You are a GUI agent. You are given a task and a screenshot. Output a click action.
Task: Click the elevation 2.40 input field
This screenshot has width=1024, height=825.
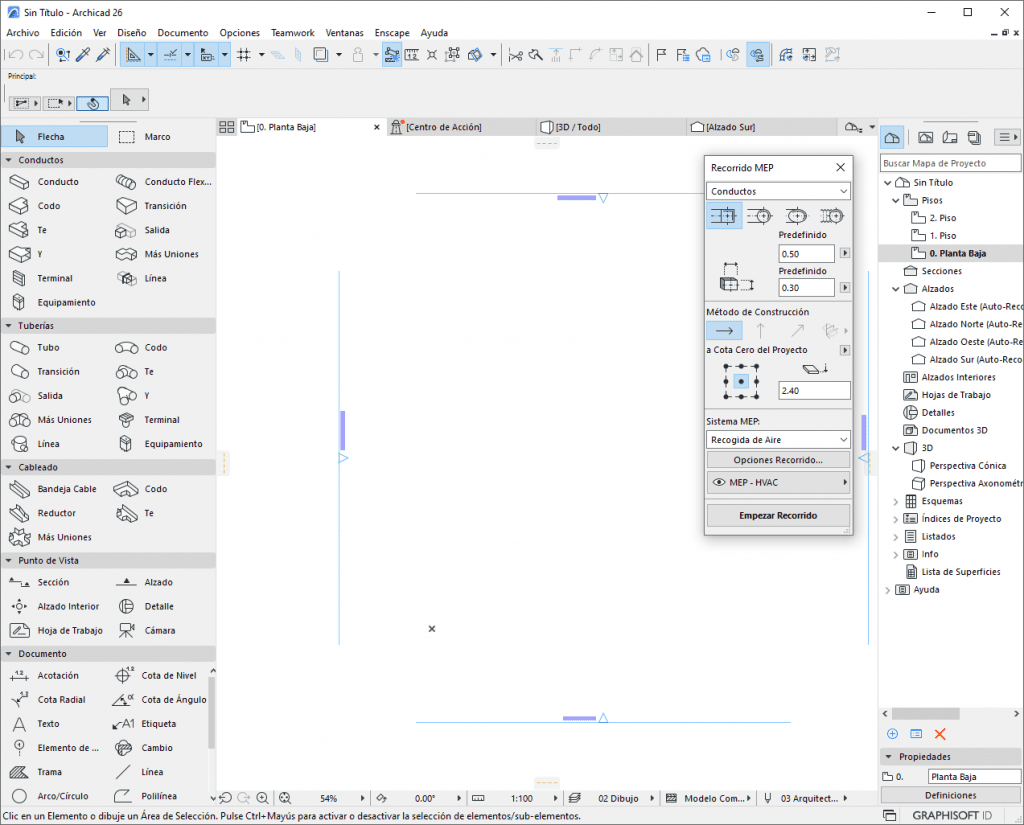point(814,391)
